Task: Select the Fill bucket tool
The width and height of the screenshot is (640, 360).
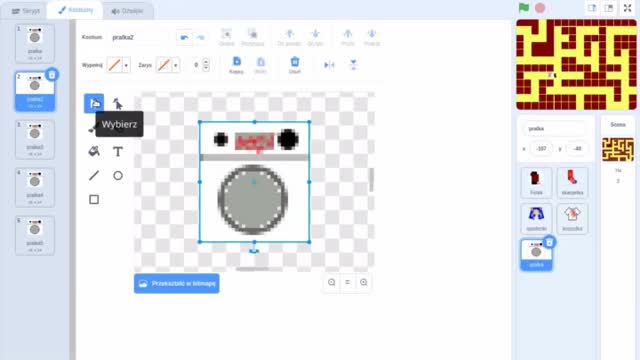Action: 94,151
